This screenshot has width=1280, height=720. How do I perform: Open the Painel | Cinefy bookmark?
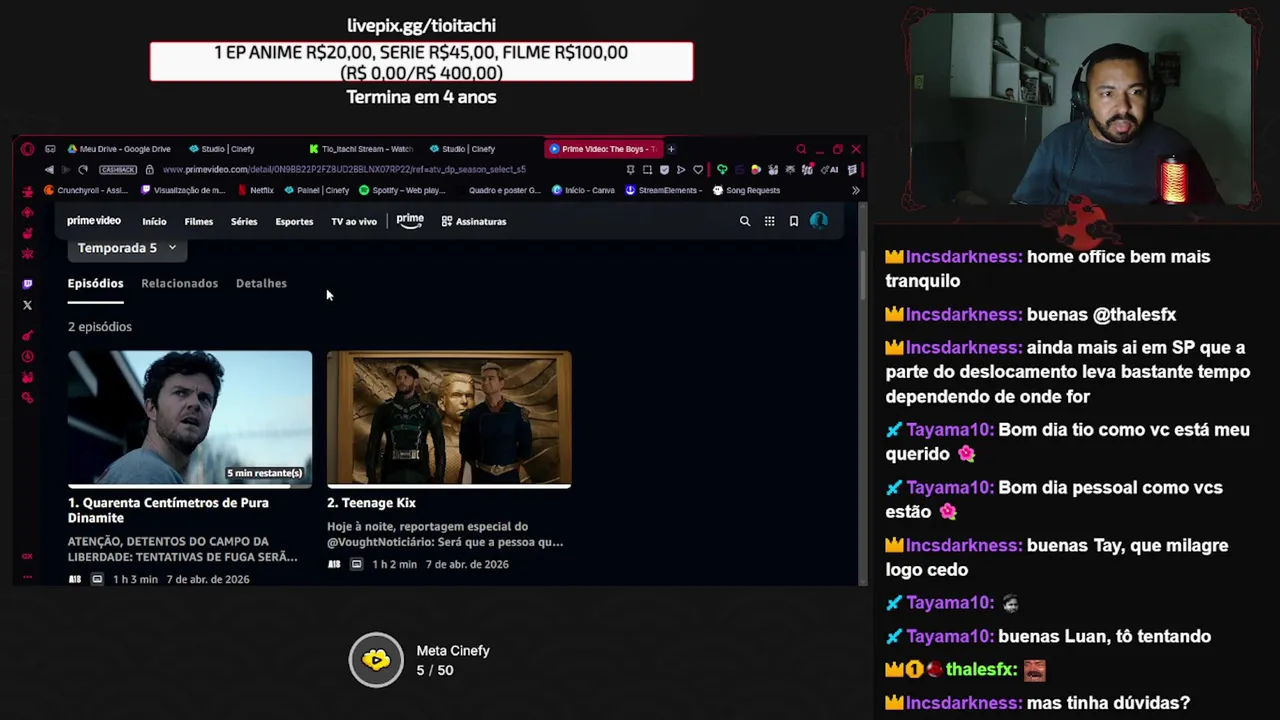click(317, 190)
